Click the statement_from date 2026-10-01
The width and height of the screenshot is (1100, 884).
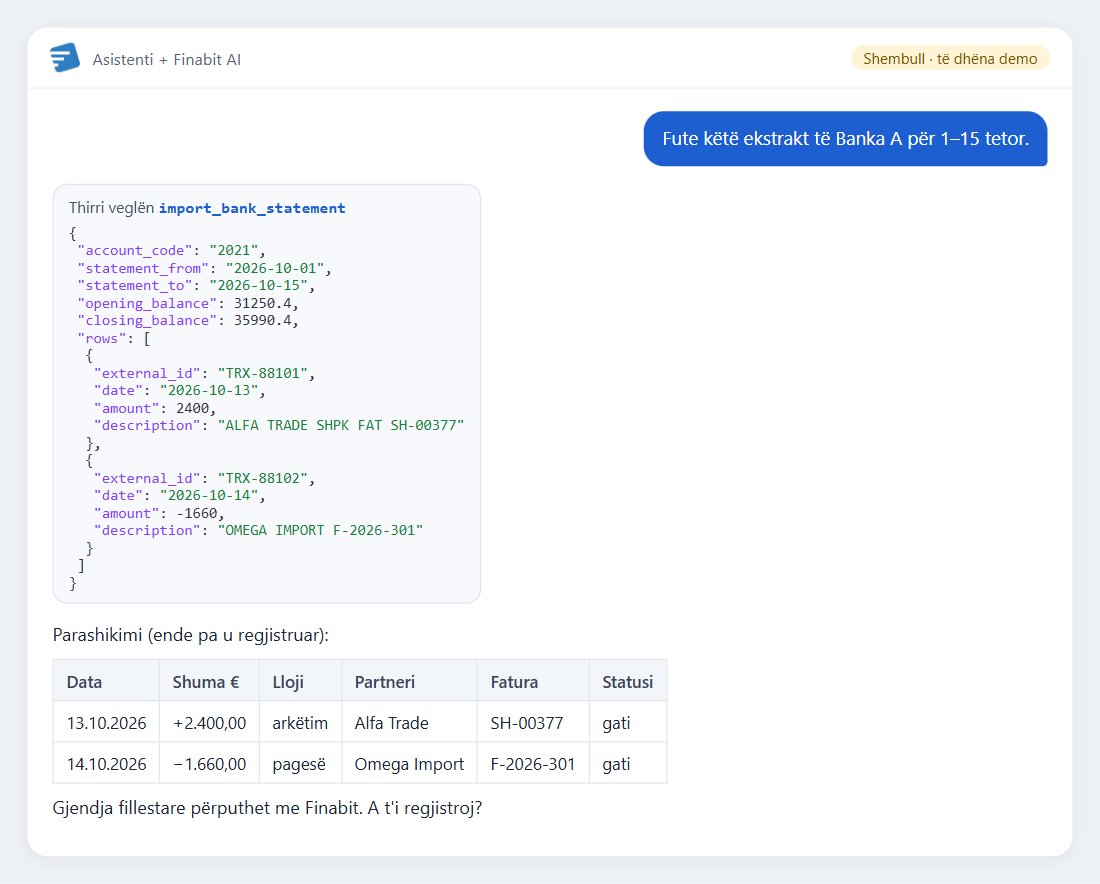click(x=275, y=268)
